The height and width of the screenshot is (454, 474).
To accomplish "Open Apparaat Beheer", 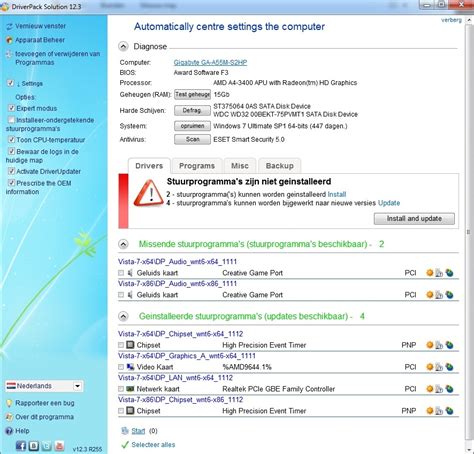I will [40, 40].
